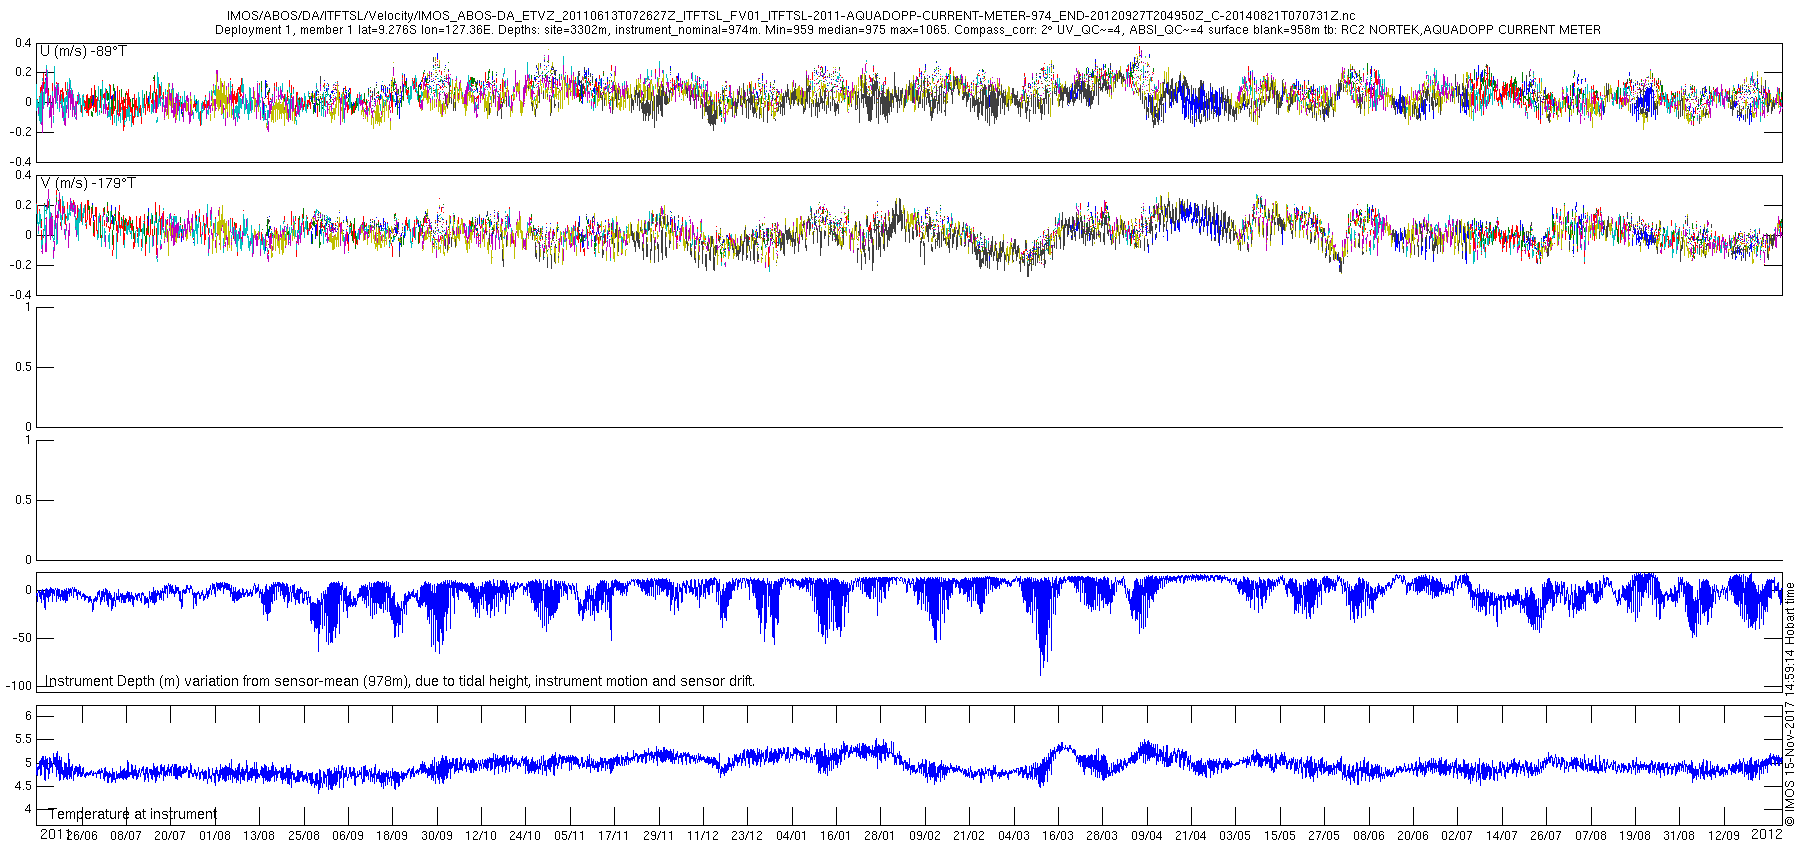Click the '01/08' date tick label
1800x850 pixels.
coord(215,836)
